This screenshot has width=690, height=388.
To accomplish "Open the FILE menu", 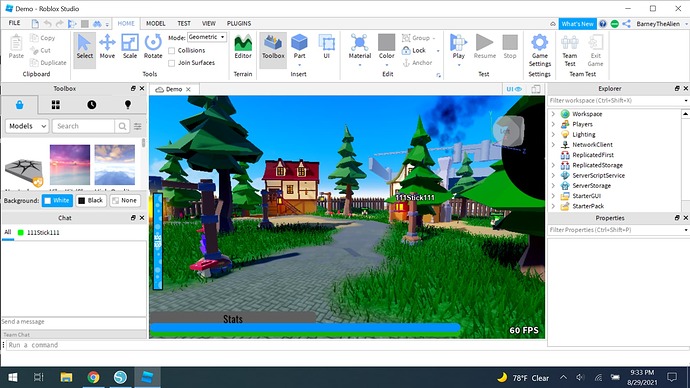I will click(15, 23).
